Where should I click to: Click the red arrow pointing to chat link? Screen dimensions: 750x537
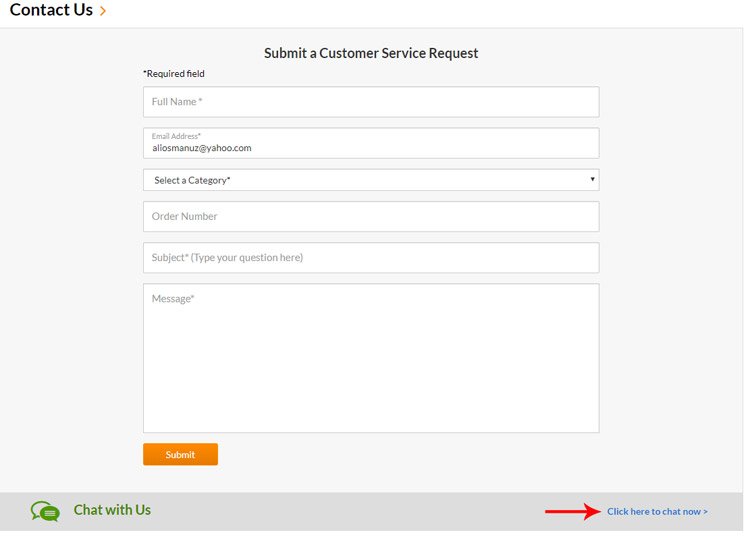coord(573,511)
